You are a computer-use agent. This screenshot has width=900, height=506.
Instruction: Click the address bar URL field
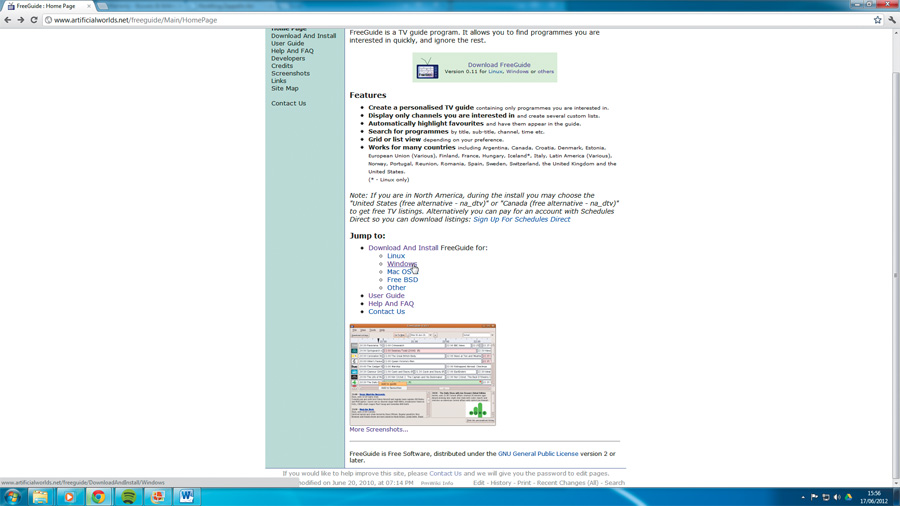(456, 20)
